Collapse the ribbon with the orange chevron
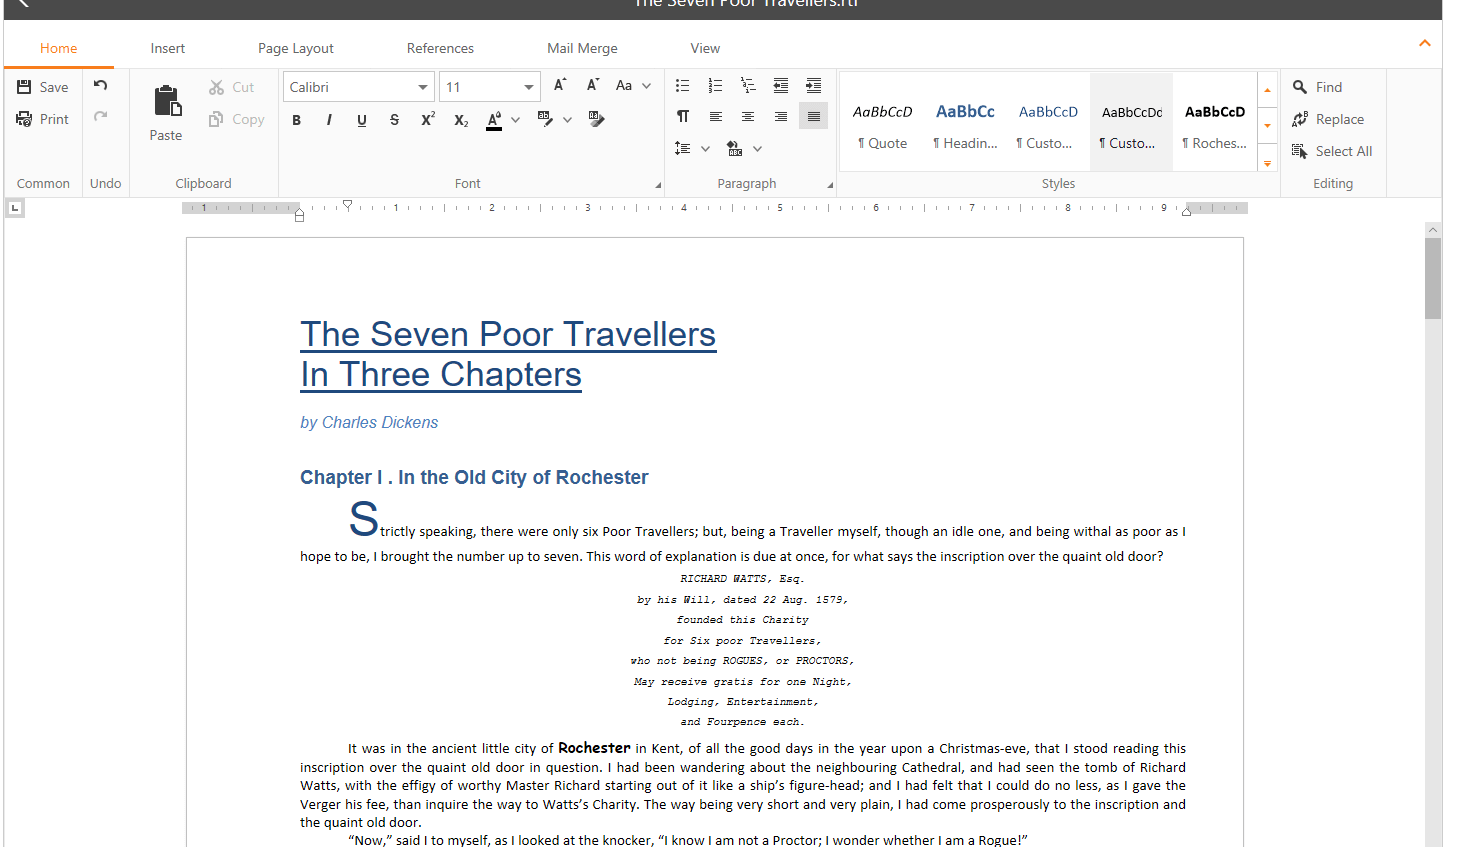This screenshot has width=1459, height=847. [1425, 43]
